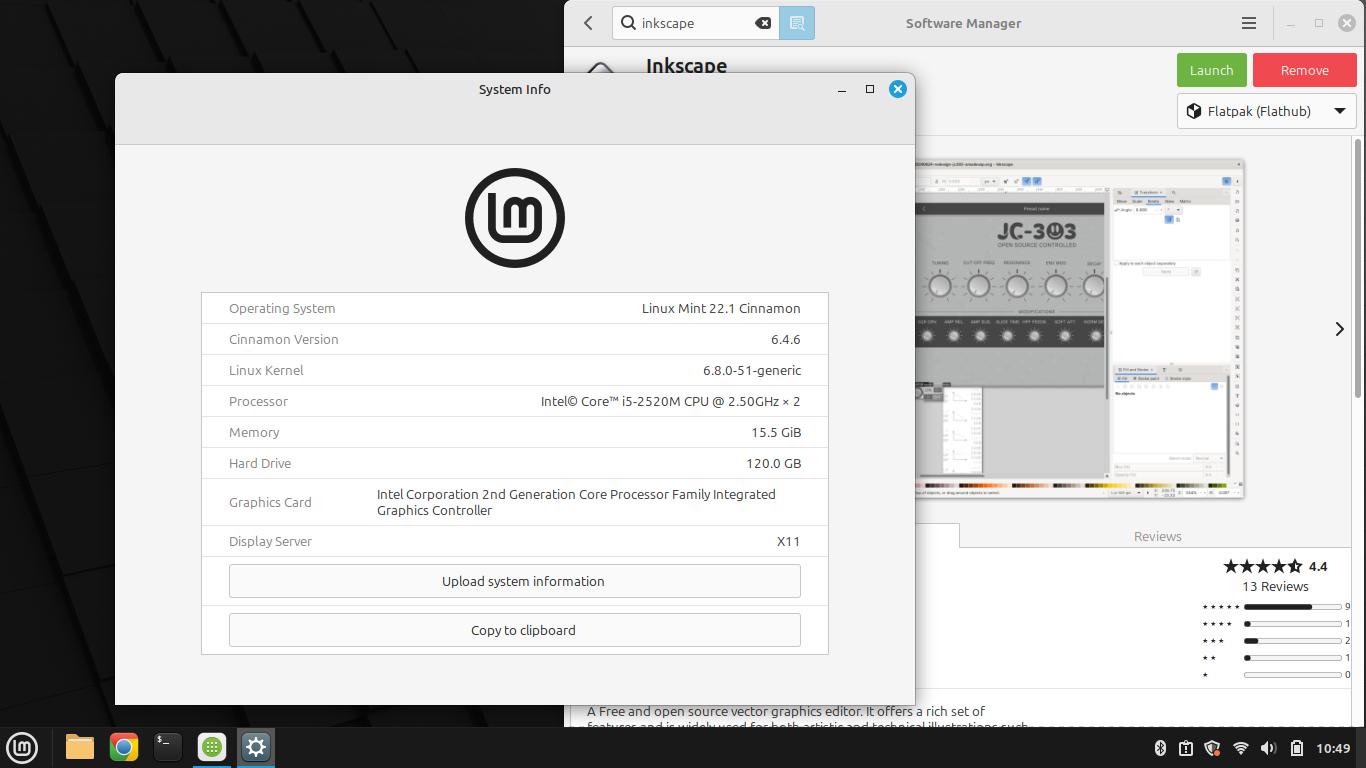Screen dimensions: 1366x768
Task: Click the removable drives tray icon
Action: 1186,748
